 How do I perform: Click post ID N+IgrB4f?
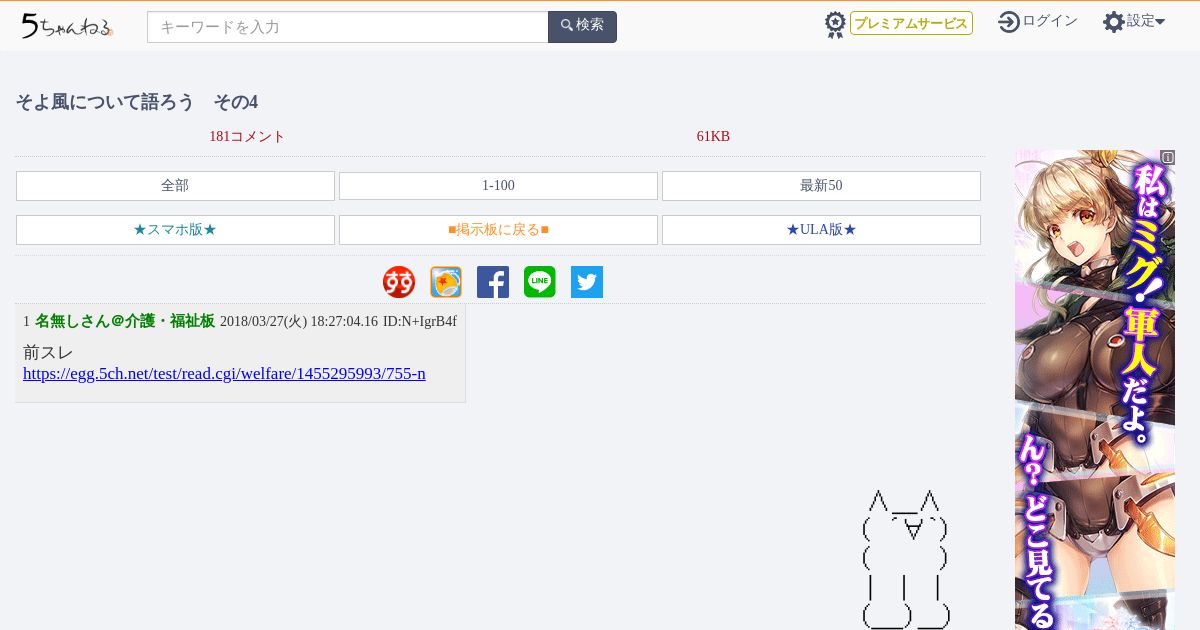[420, 321]
